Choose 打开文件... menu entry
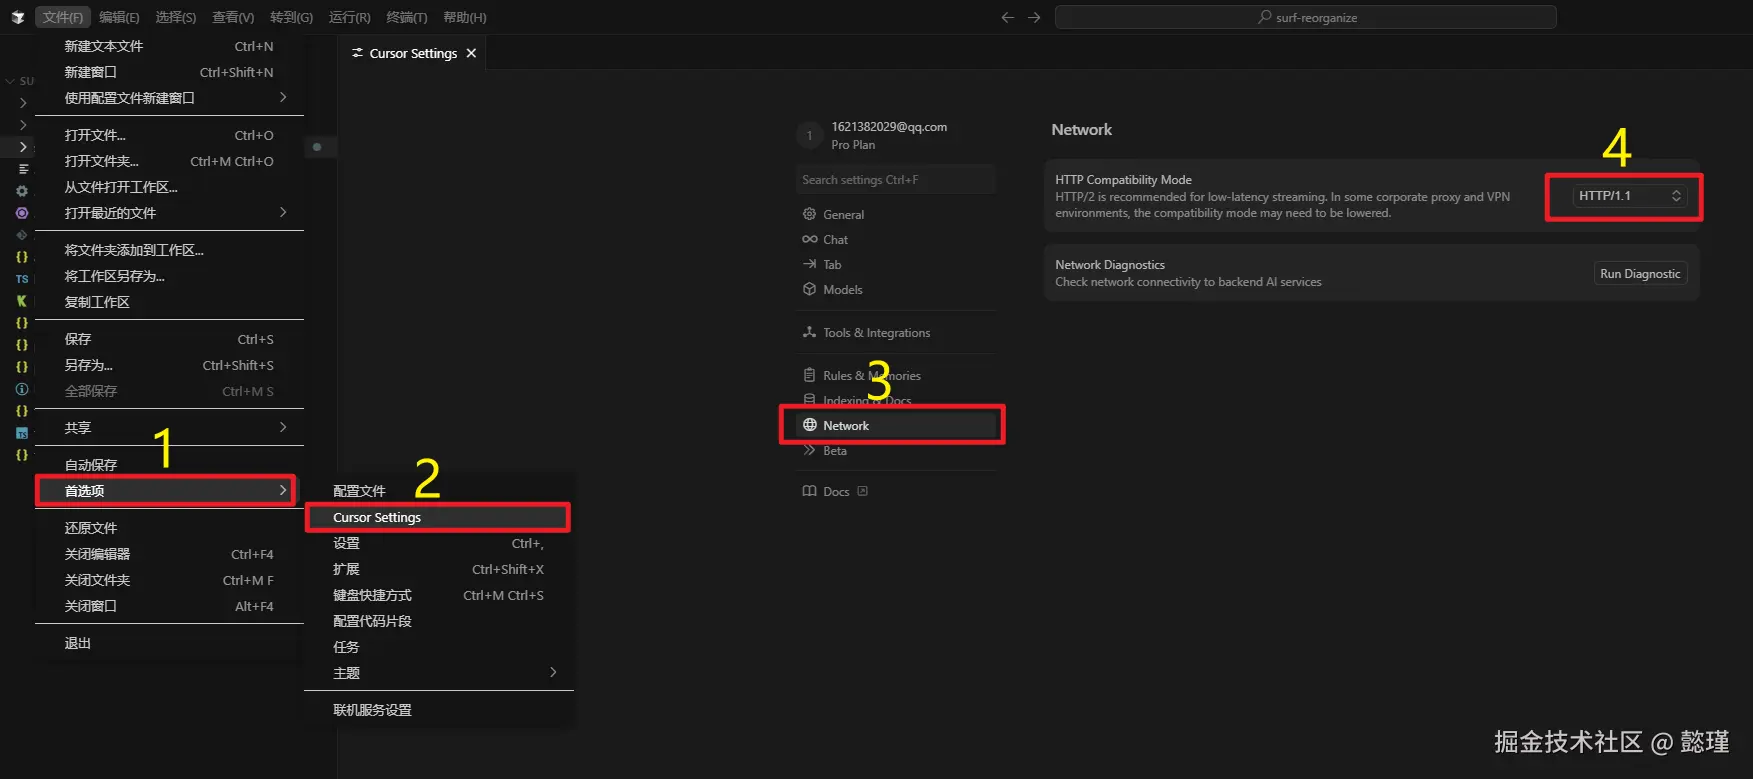The height and width of the screenshot is (779, 1753). click(169, 135)
